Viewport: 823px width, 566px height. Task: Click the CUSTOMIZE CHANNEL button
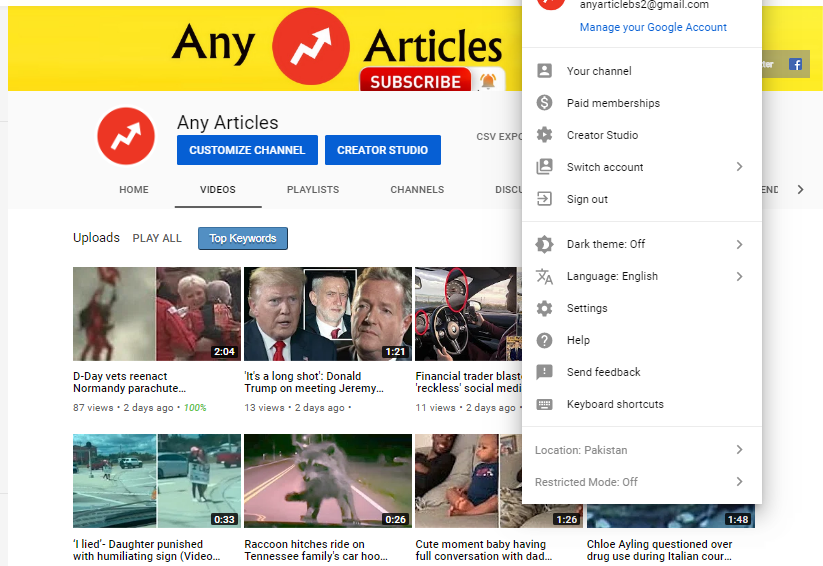(x=247, y=150)
